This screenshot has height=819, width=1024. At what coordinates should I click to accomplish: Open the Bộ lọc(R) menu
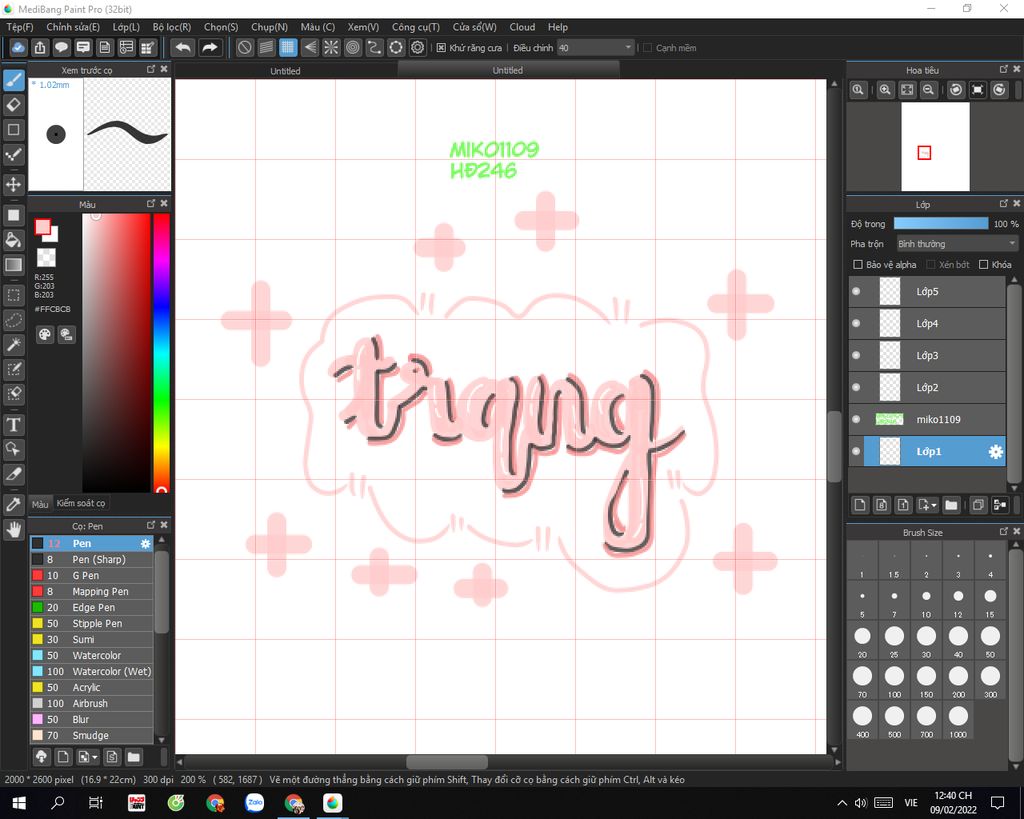tap(172, 27)
